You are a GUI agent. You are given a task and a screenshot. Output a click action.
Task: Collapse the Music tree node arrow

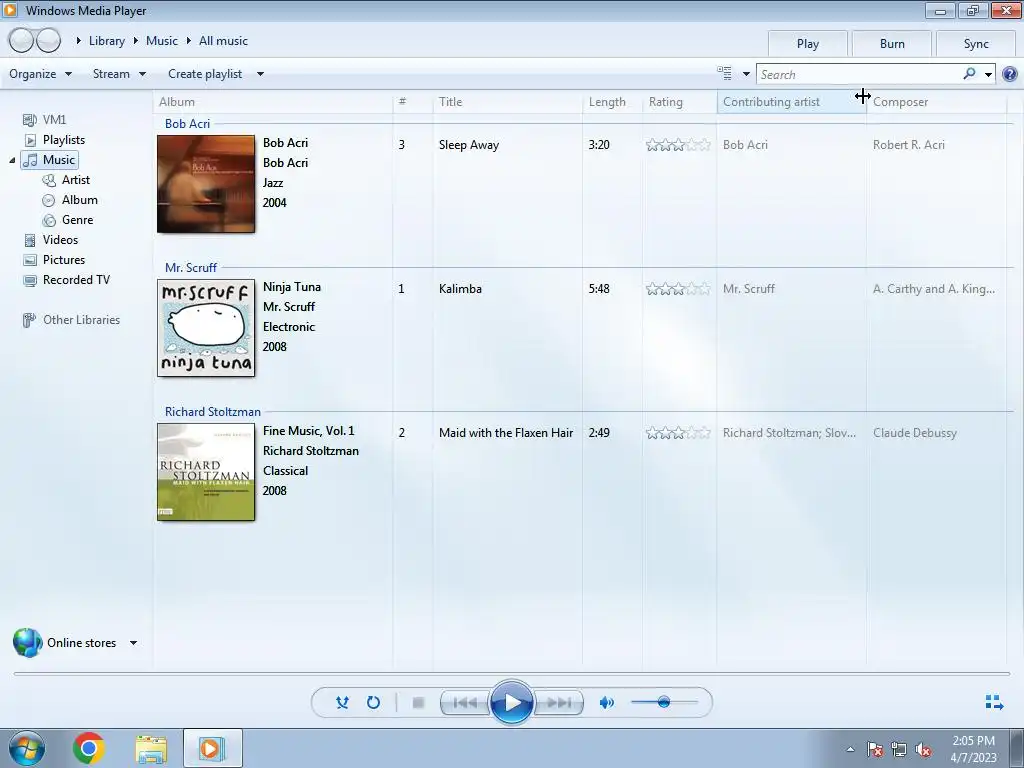click(x=12, y=160)
